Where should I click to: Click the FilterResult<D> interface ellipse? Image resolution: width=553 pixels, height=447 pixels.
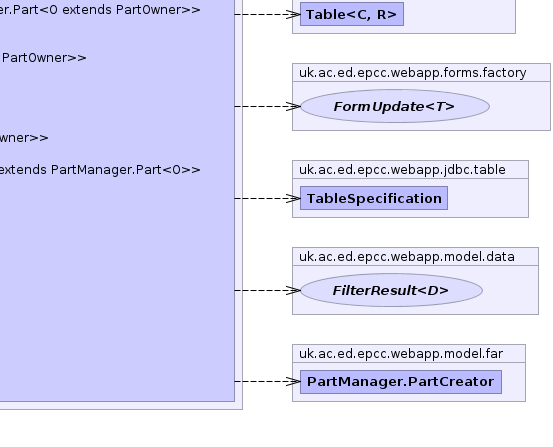tap(391, 290)
